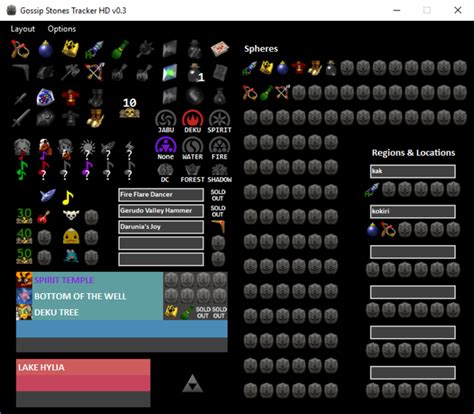Click SOLD OUT icon beside Fire Flare Dancer
The width and height of the screenshot is (474, 414).
[218, 195]
